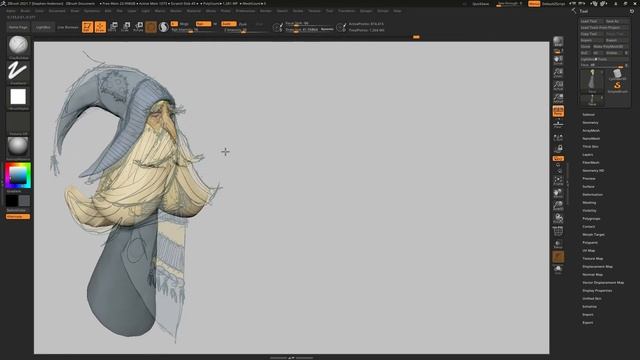
Task: Open the current brush thumbnail selector
Action: (18, 46)
